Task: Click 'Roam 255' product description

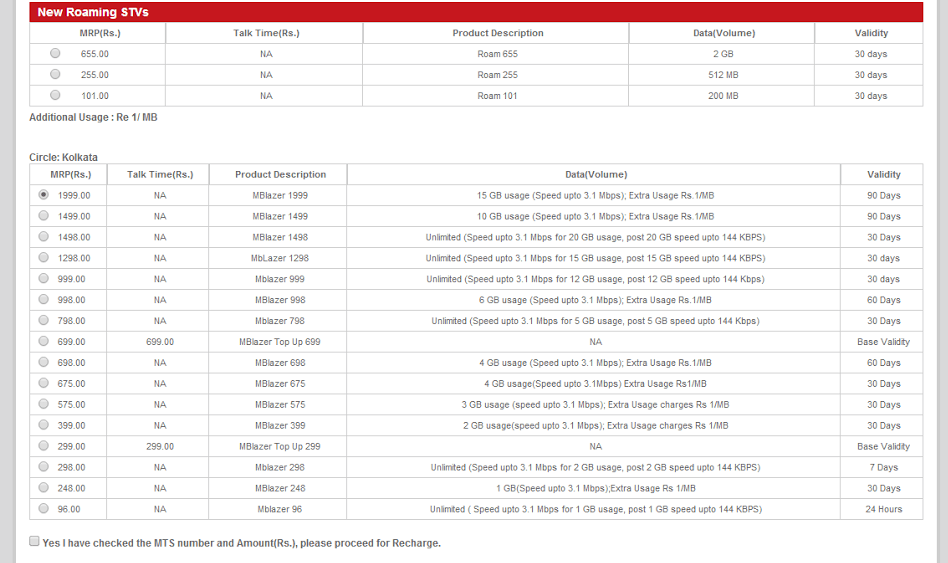Action: click(498, 75)
